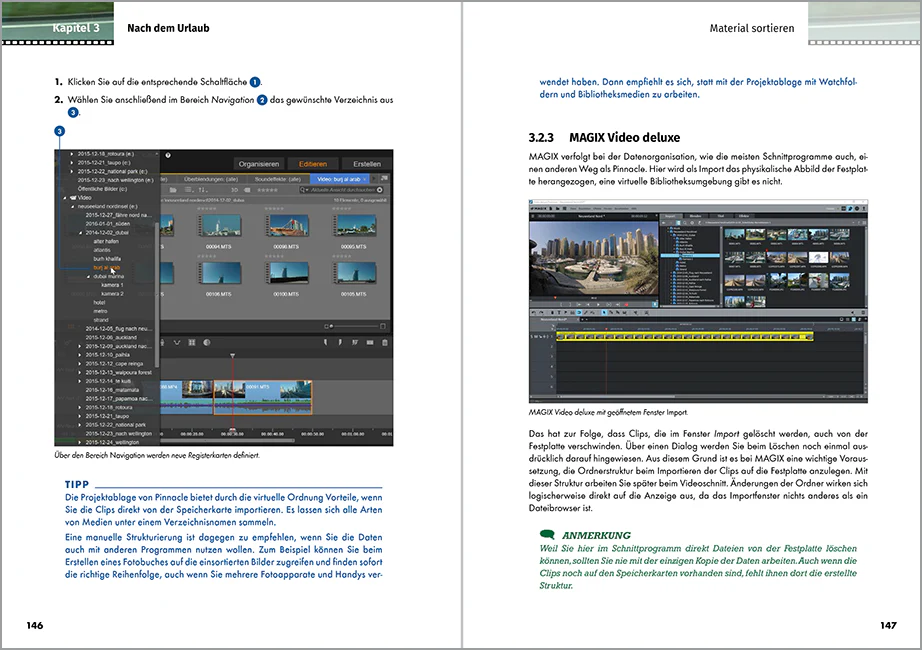922x650 pixels.
Task: Click the gear options icon in MAGIX import pane
Action: (x=693, y=223)
